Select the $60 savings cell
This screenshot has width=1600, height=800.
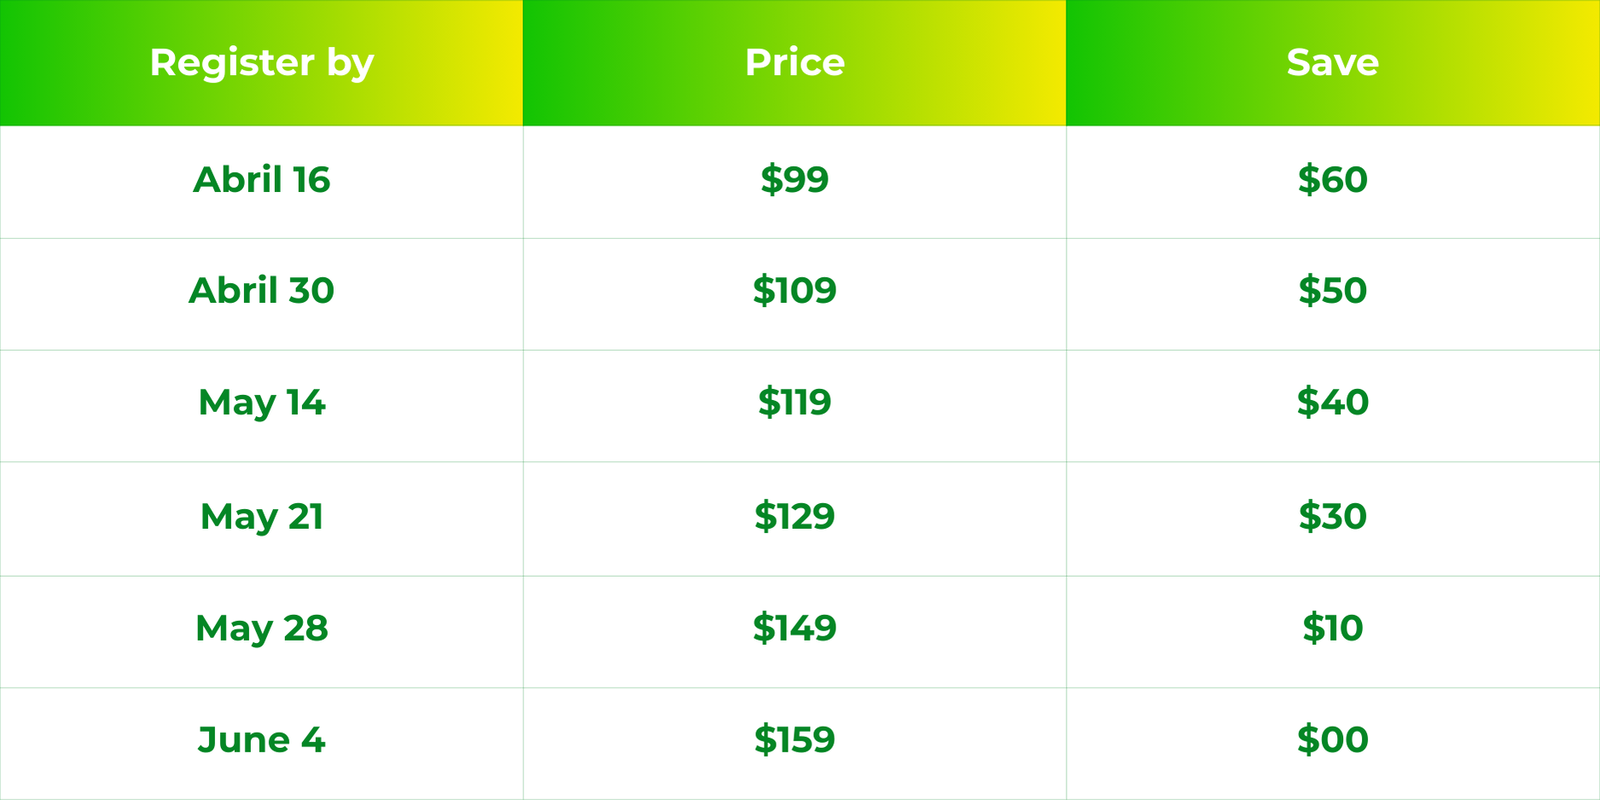point(1333,182)
